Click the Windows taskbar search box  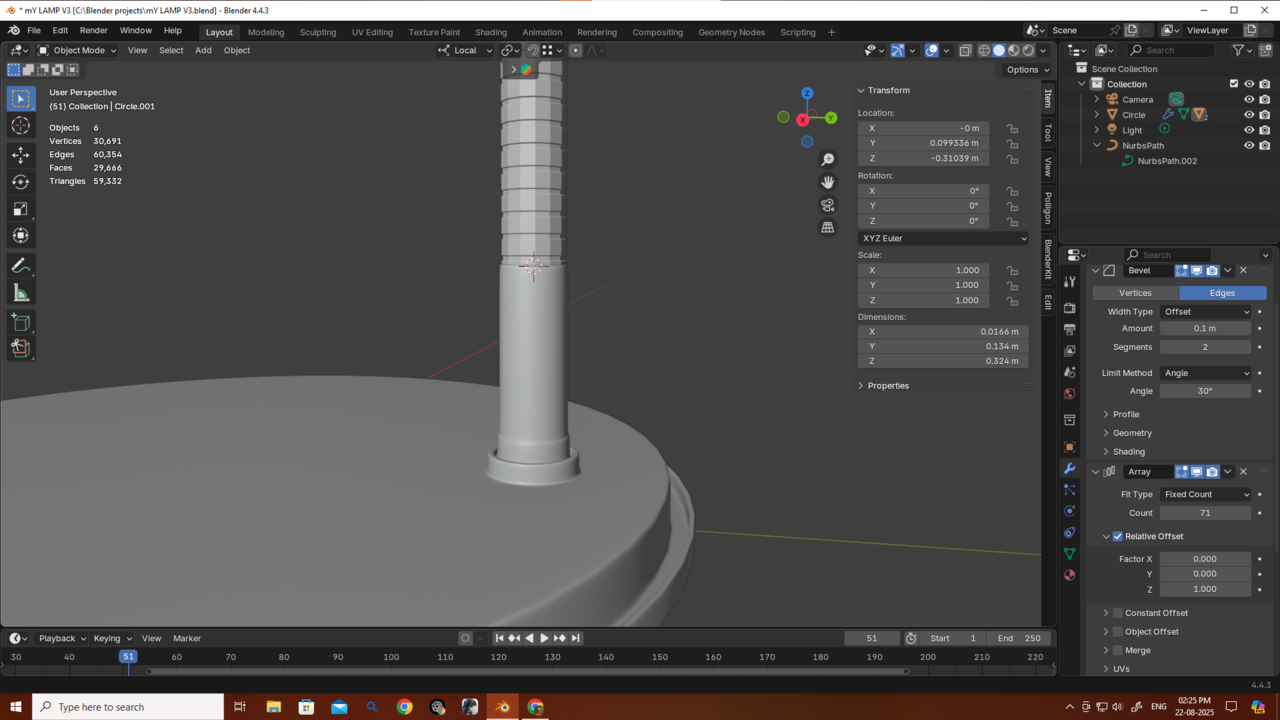pos(128,707)
